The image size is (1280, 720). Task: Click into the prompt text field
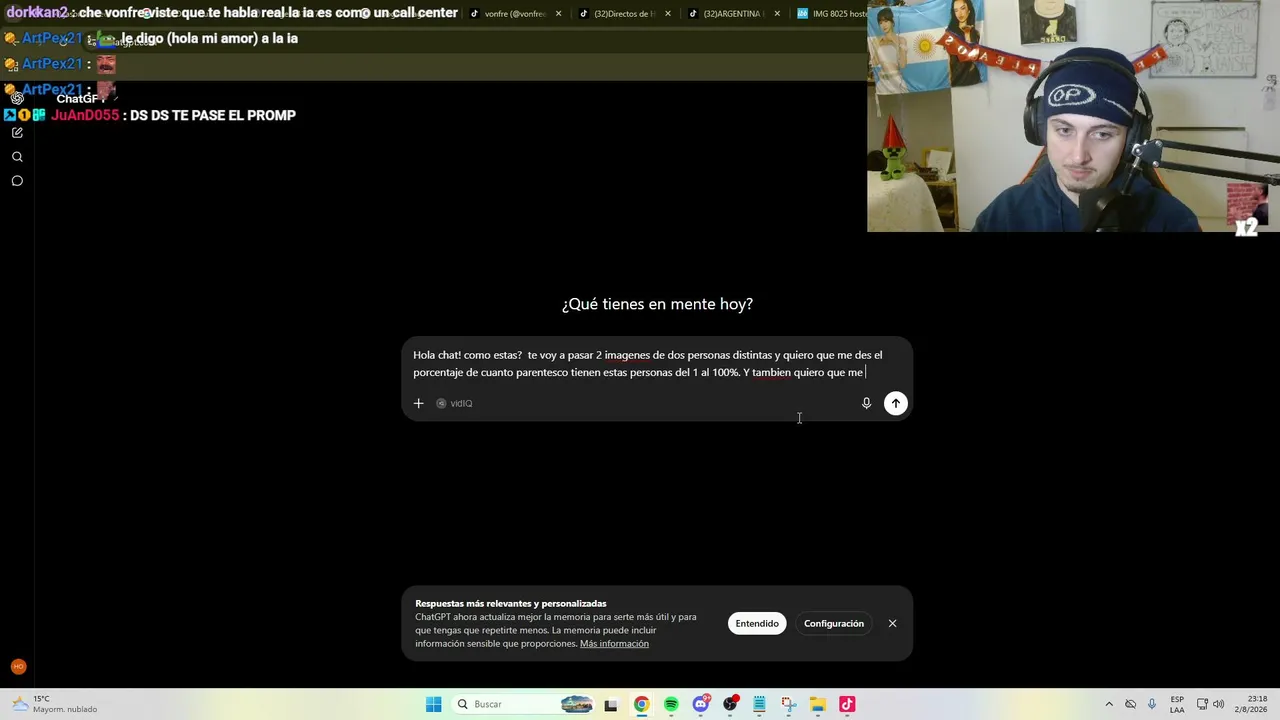647,364
